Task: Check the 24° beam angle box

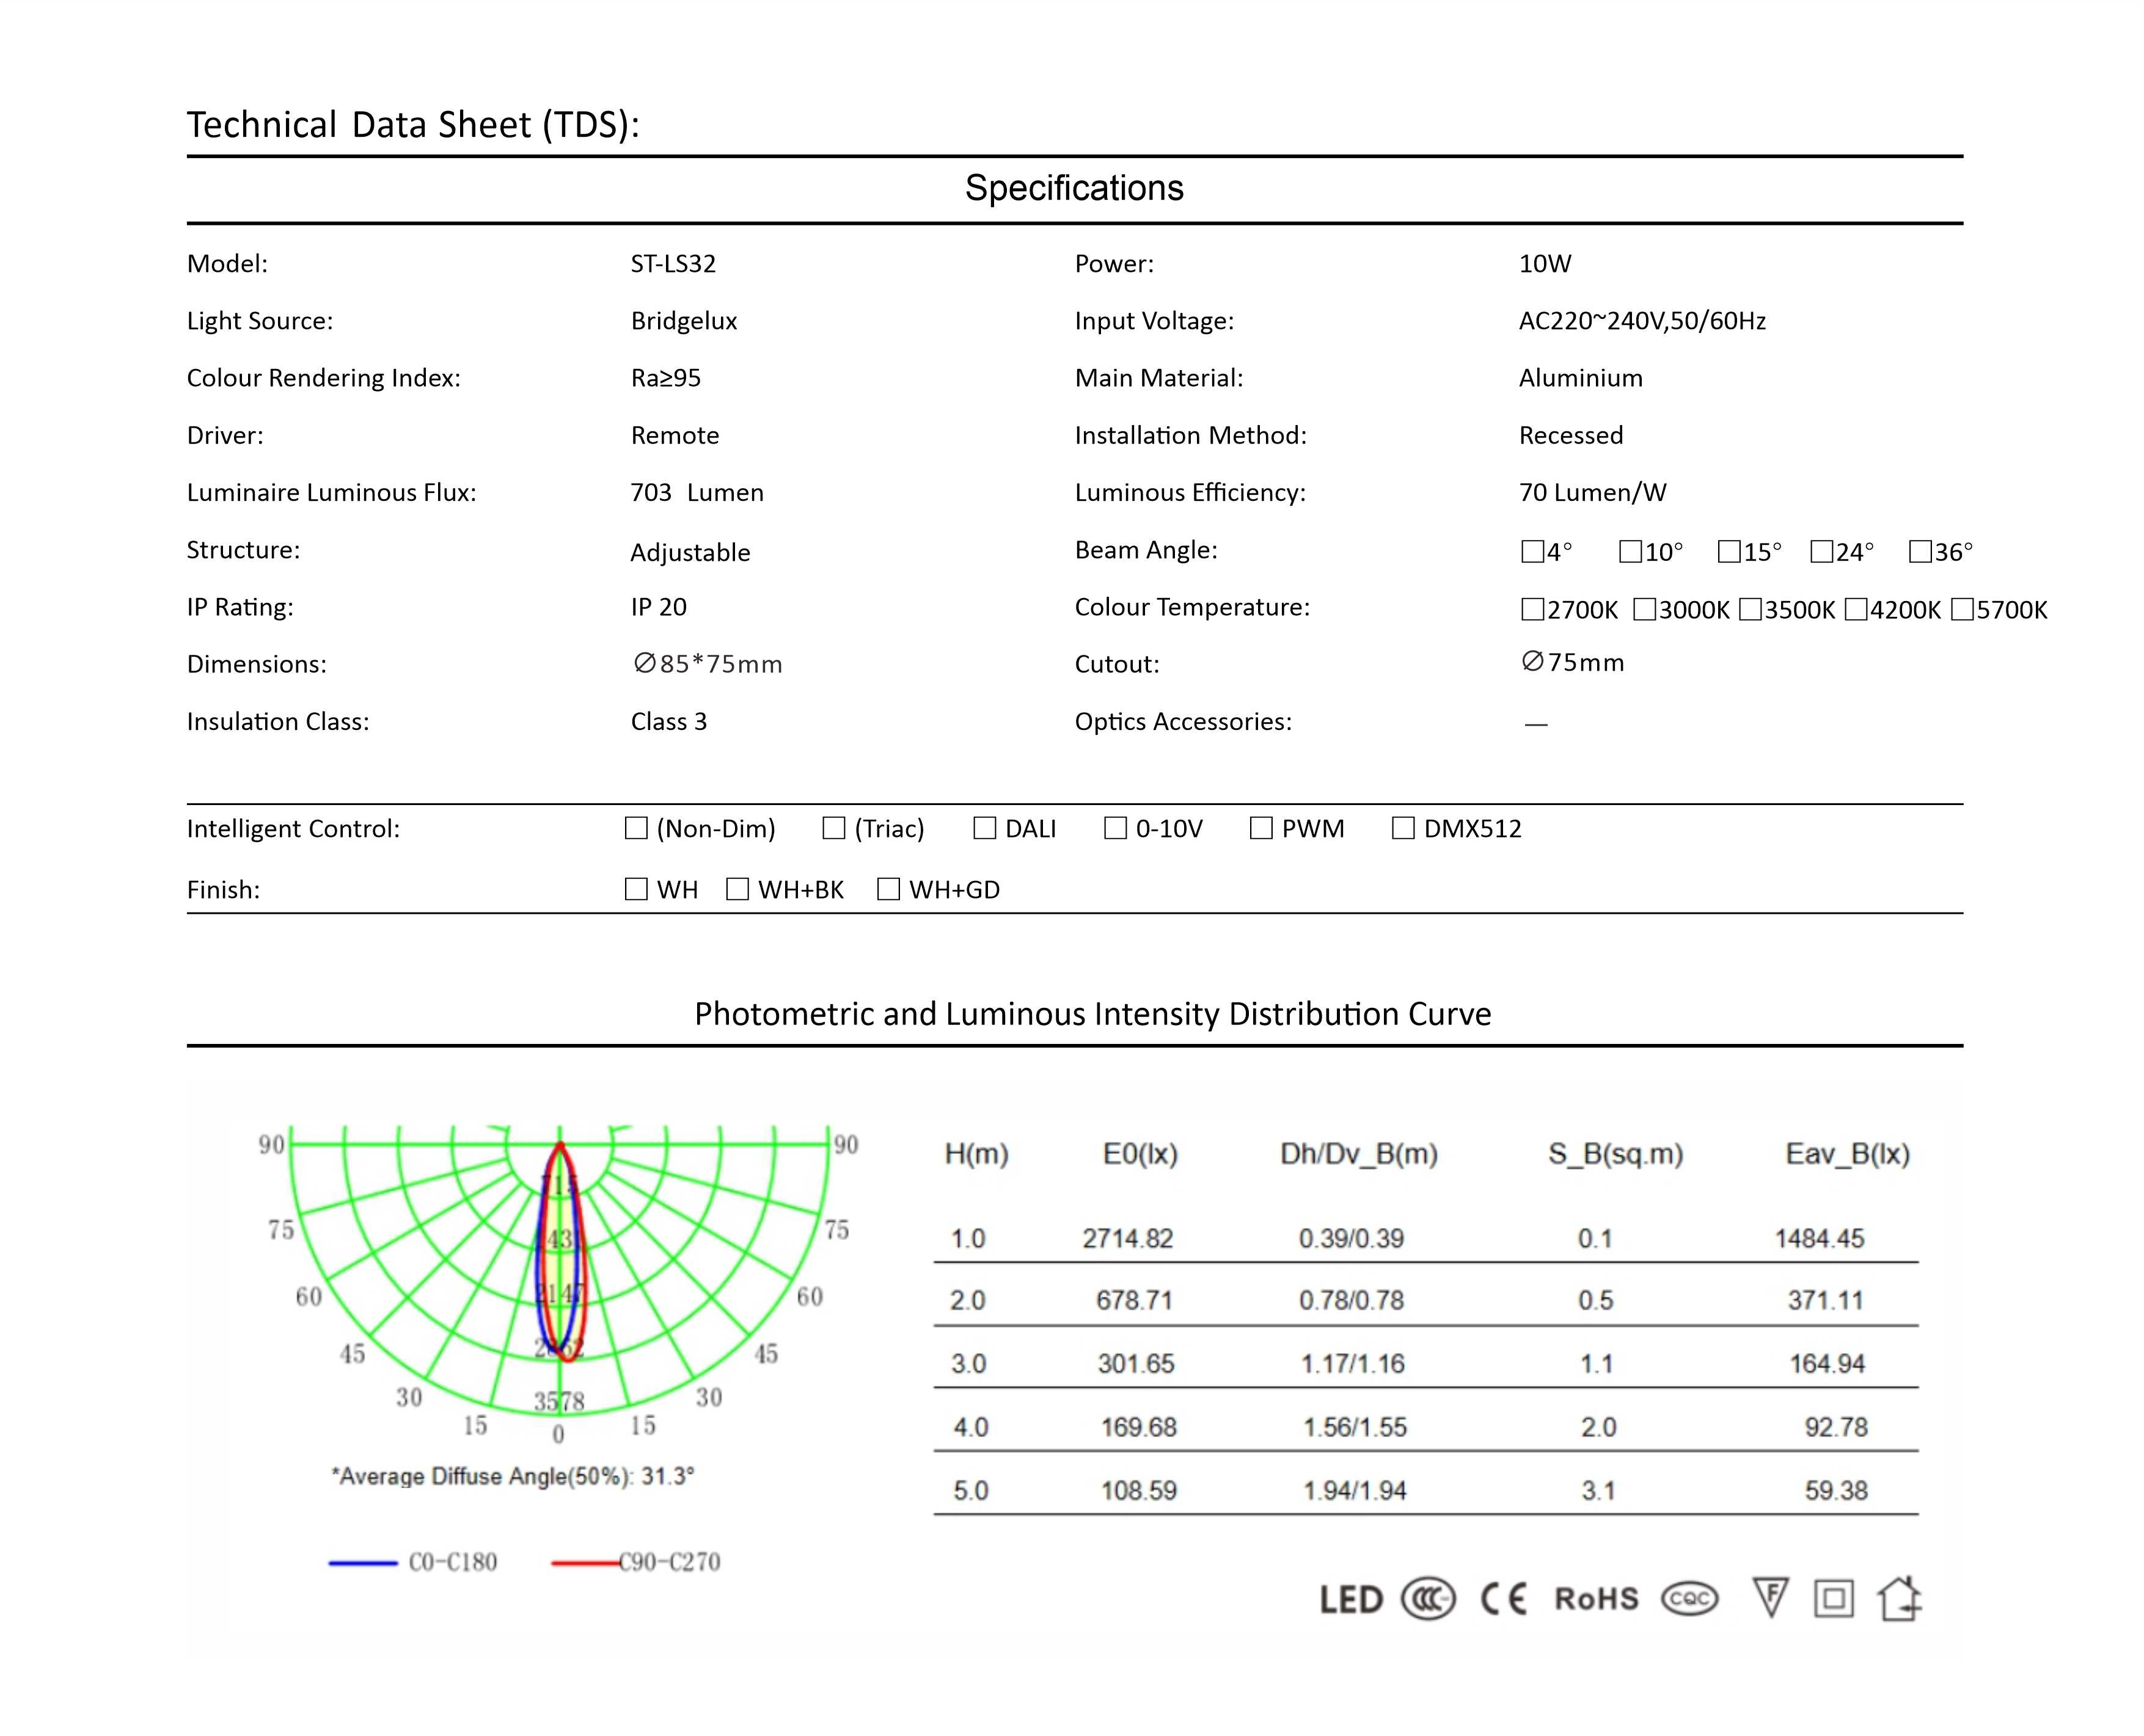Action: click(1822, 552)
